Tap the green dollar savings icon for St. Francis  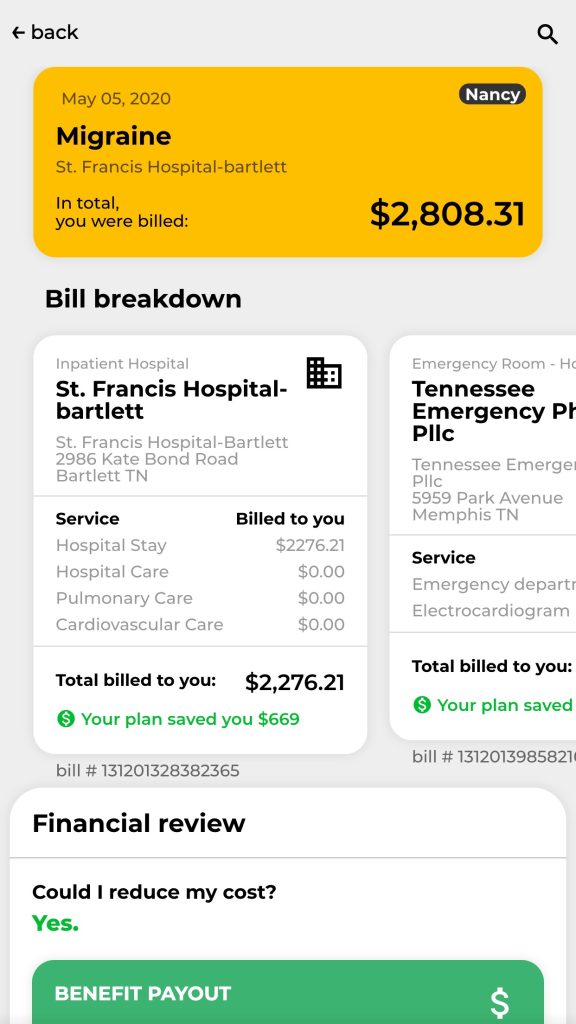(x=65, y=719)
